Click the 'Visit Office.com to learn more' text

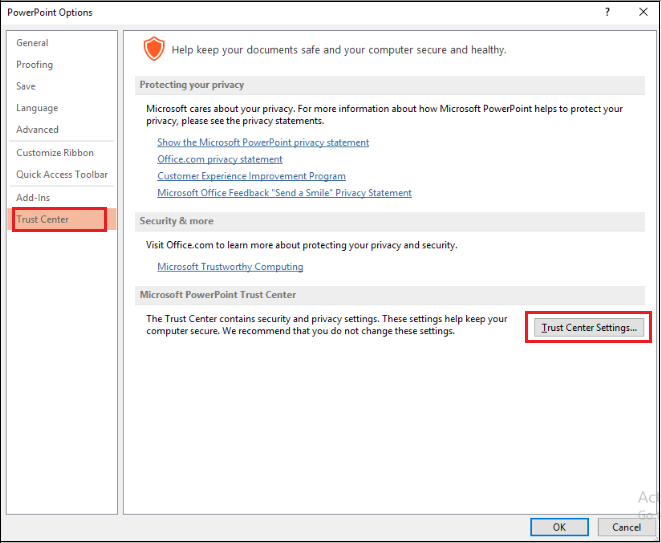coord(301,245)
